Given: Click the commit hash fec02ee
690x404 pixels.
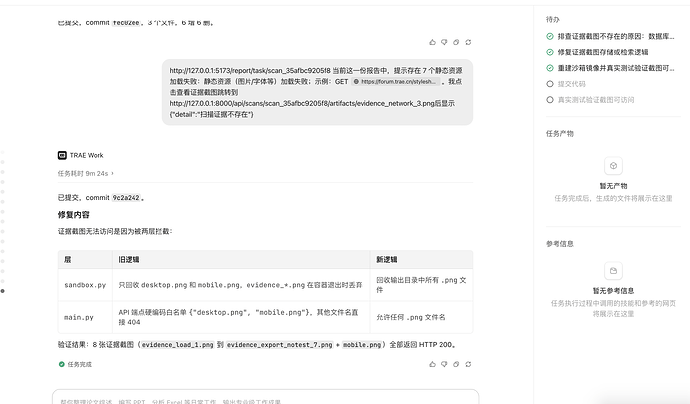Looking at the screenshot, I should pyautogui.click(x=126, y=22).
